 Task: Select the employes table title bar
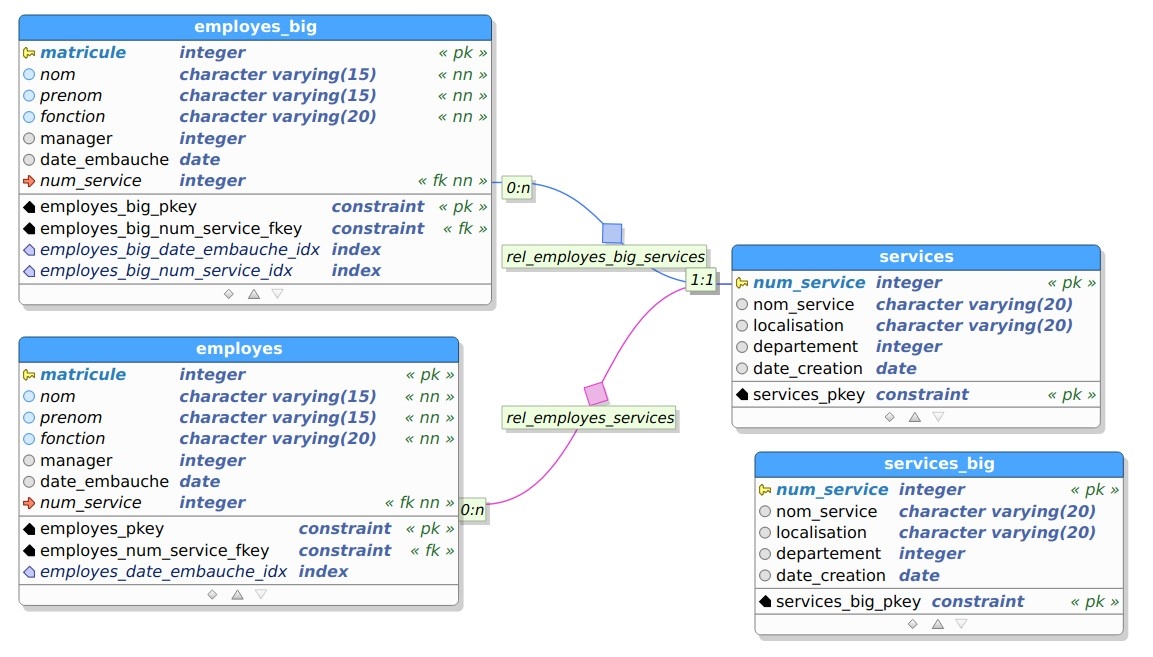point(239,349)
